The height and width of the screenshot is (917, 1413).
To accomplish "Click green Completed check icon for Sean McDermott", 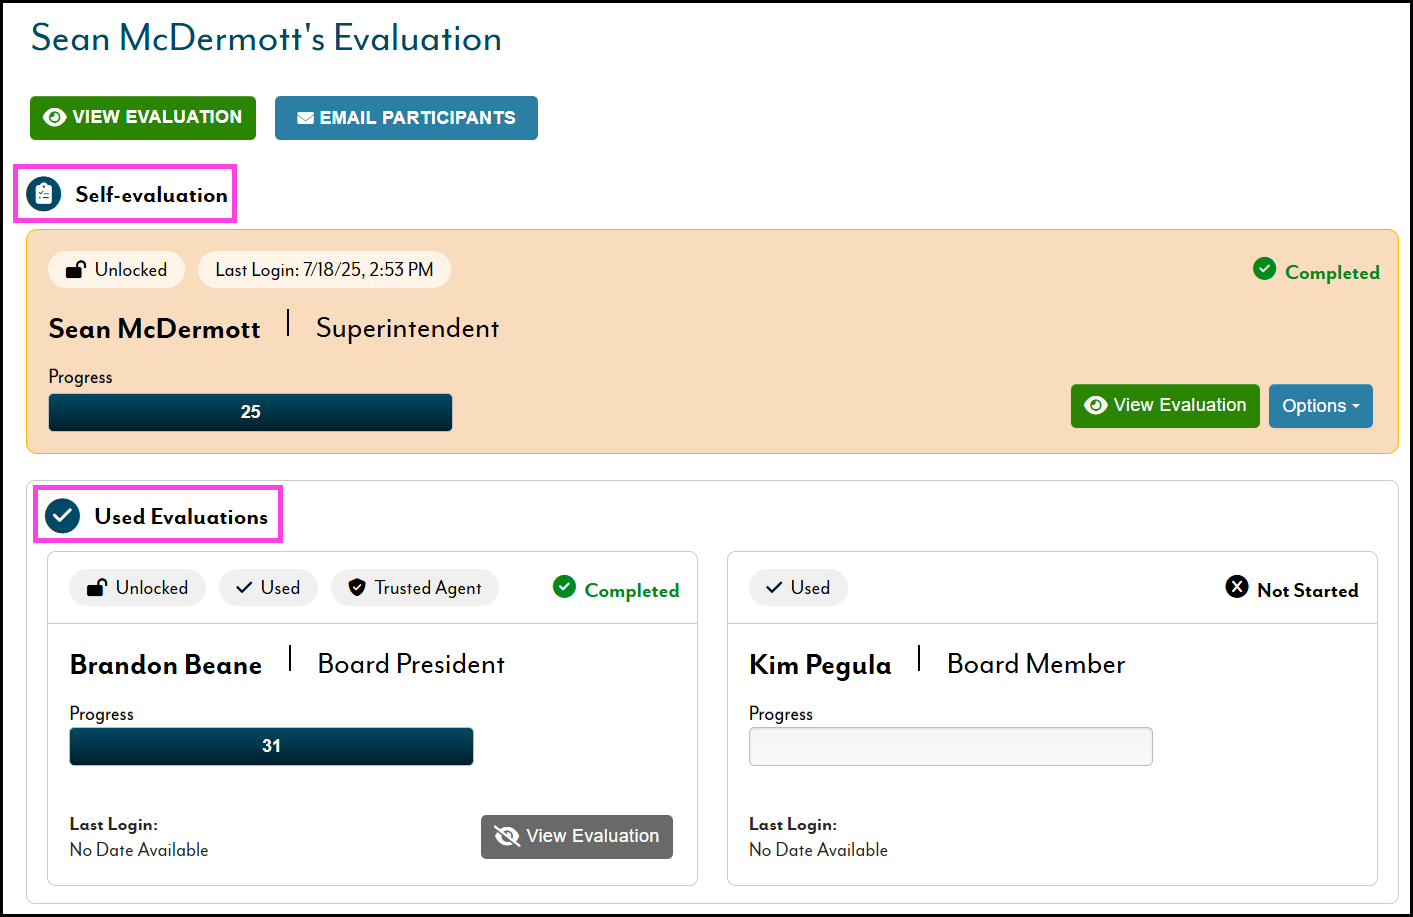I will pos(1264,269).
